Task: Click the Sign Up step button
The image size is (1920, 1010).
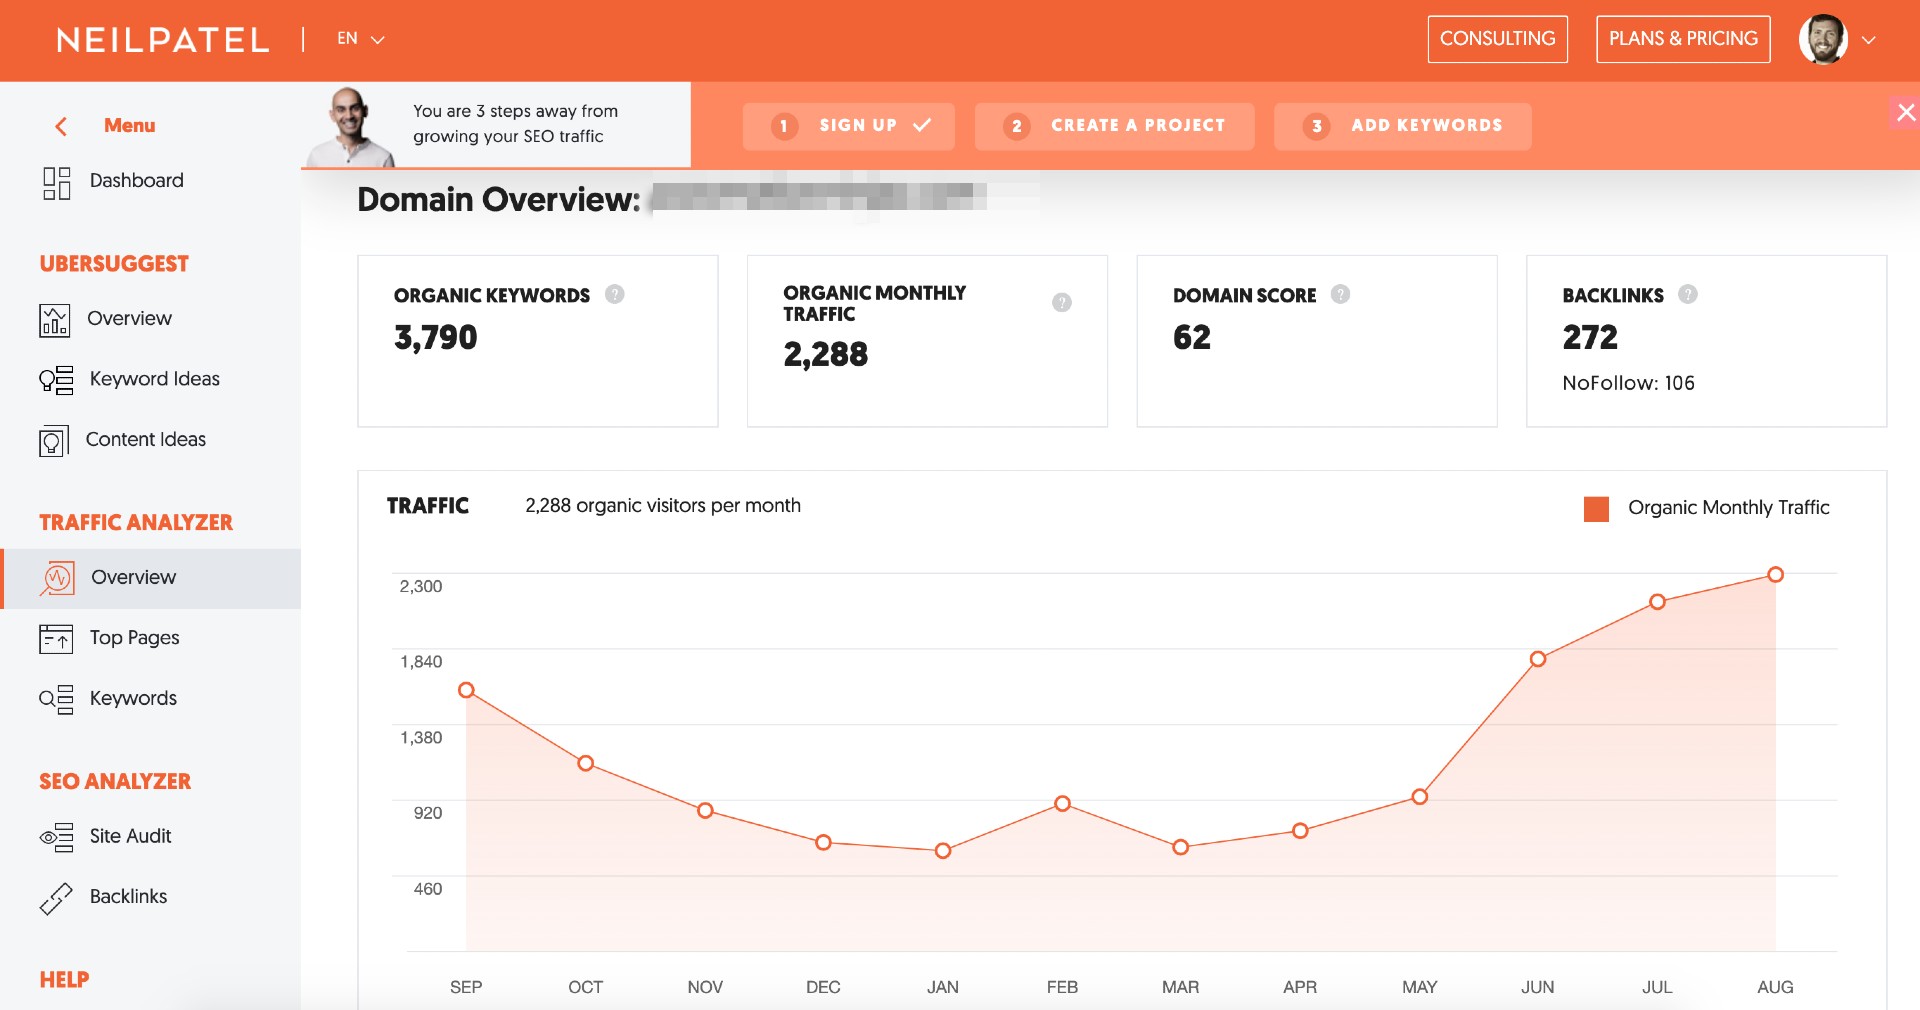Action: (x=849, y=126)
